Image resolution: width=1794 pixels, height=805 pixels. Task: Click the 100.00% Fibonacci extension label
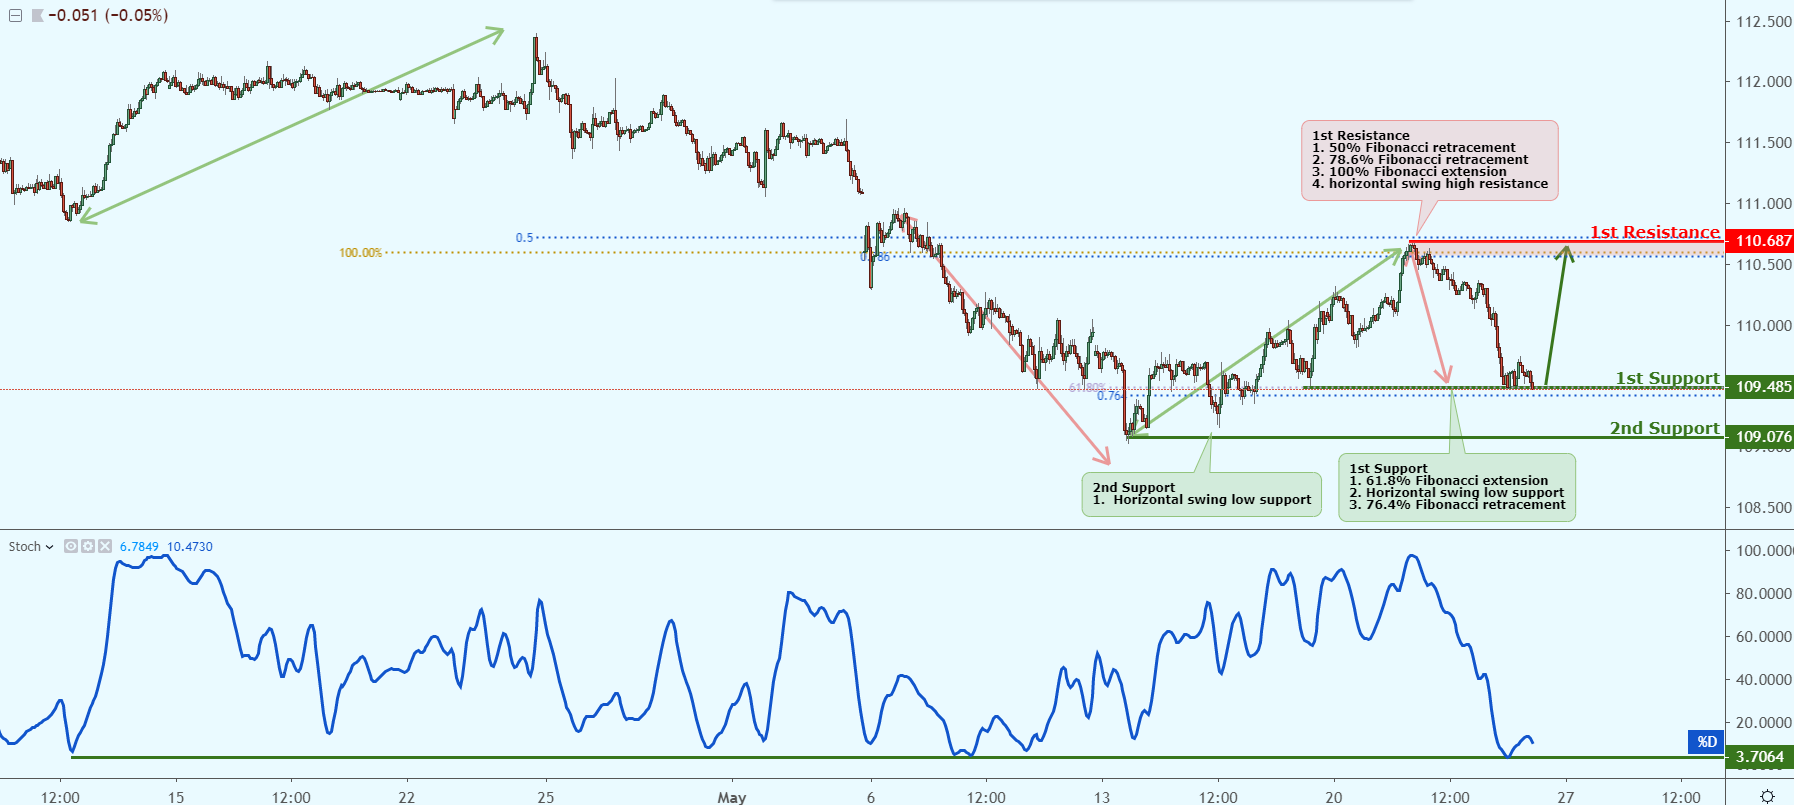tap(360, 253)
